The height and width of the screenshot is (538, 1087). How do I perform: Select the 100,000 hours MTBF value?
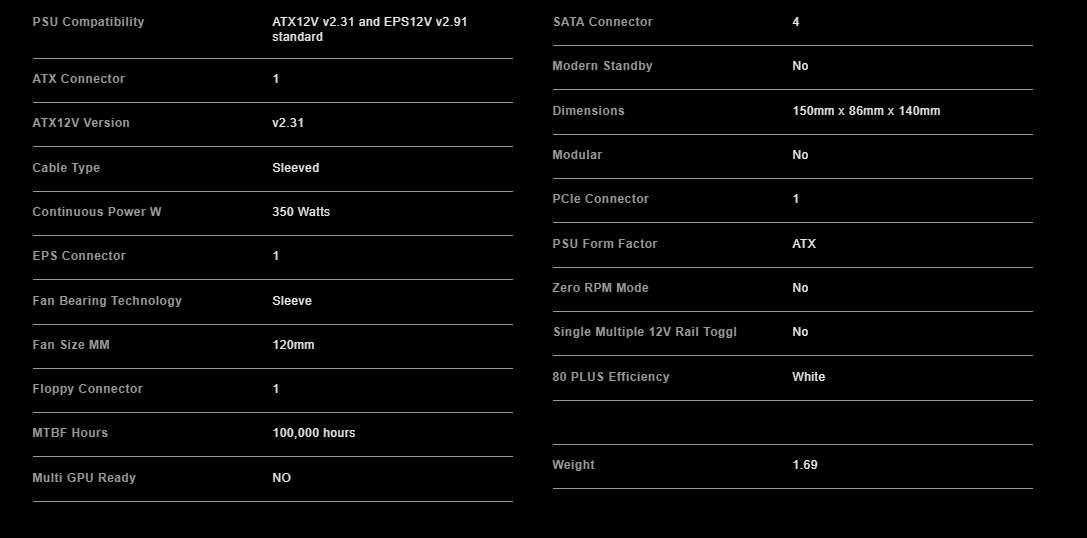point(313,433)
